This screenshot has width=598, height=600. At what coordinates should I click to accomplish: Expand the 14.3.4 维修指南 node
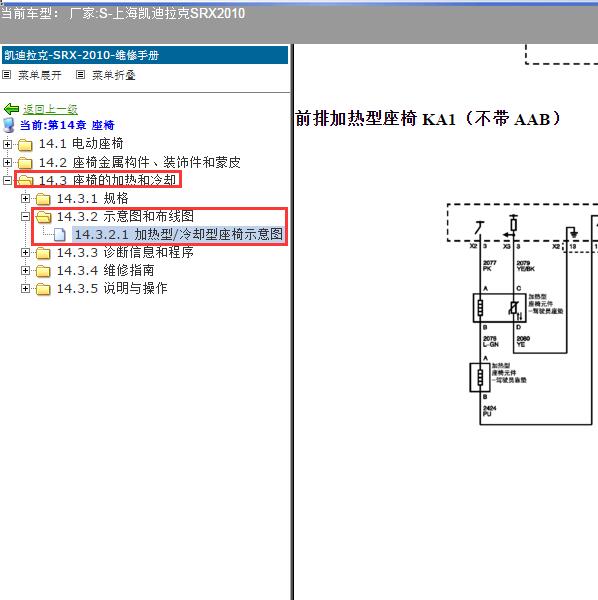[25, 271]
